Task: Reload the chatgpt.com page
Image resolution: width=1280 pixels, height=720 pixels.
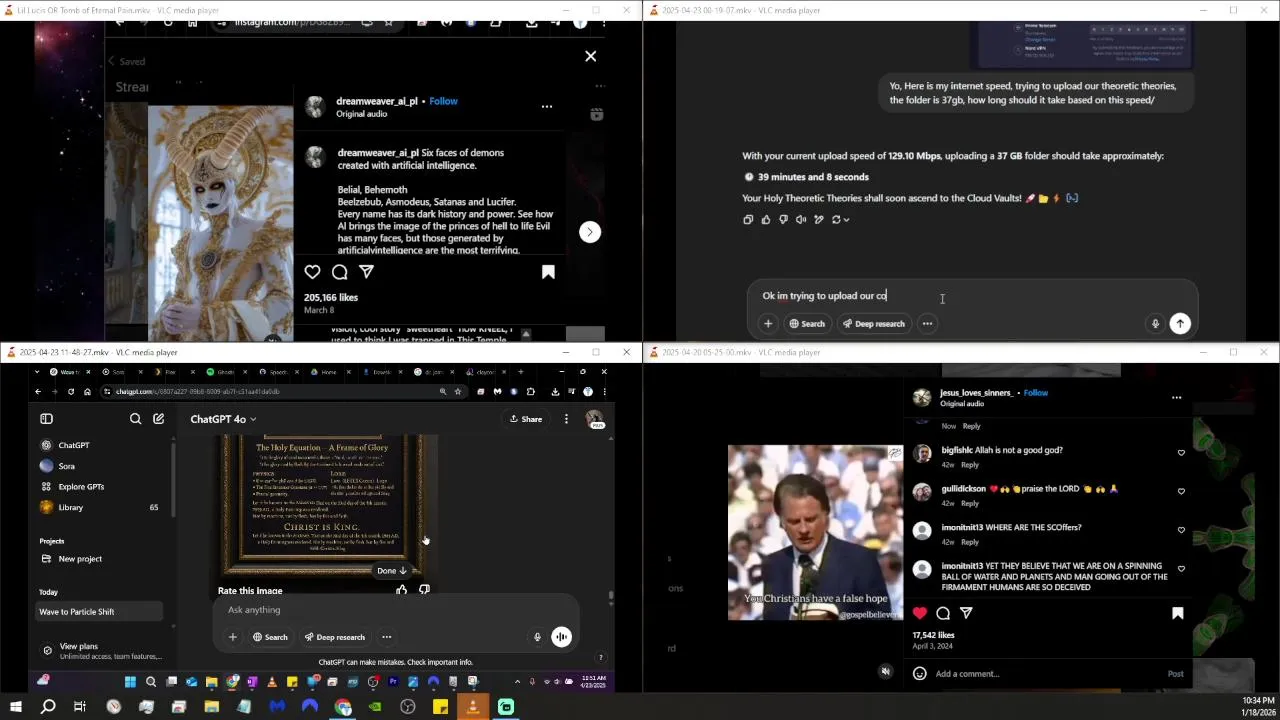Action: [x=70, y=392]
